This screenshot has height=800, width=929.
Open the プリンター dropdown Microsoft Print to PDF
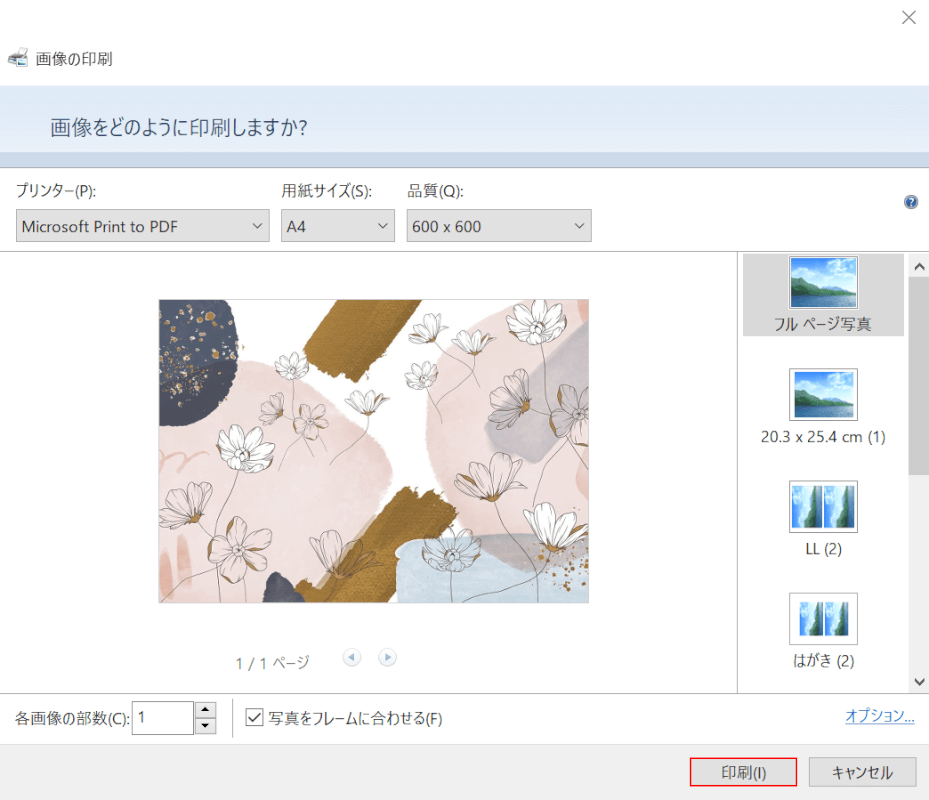pyautogui.click(x=143, y=226)
